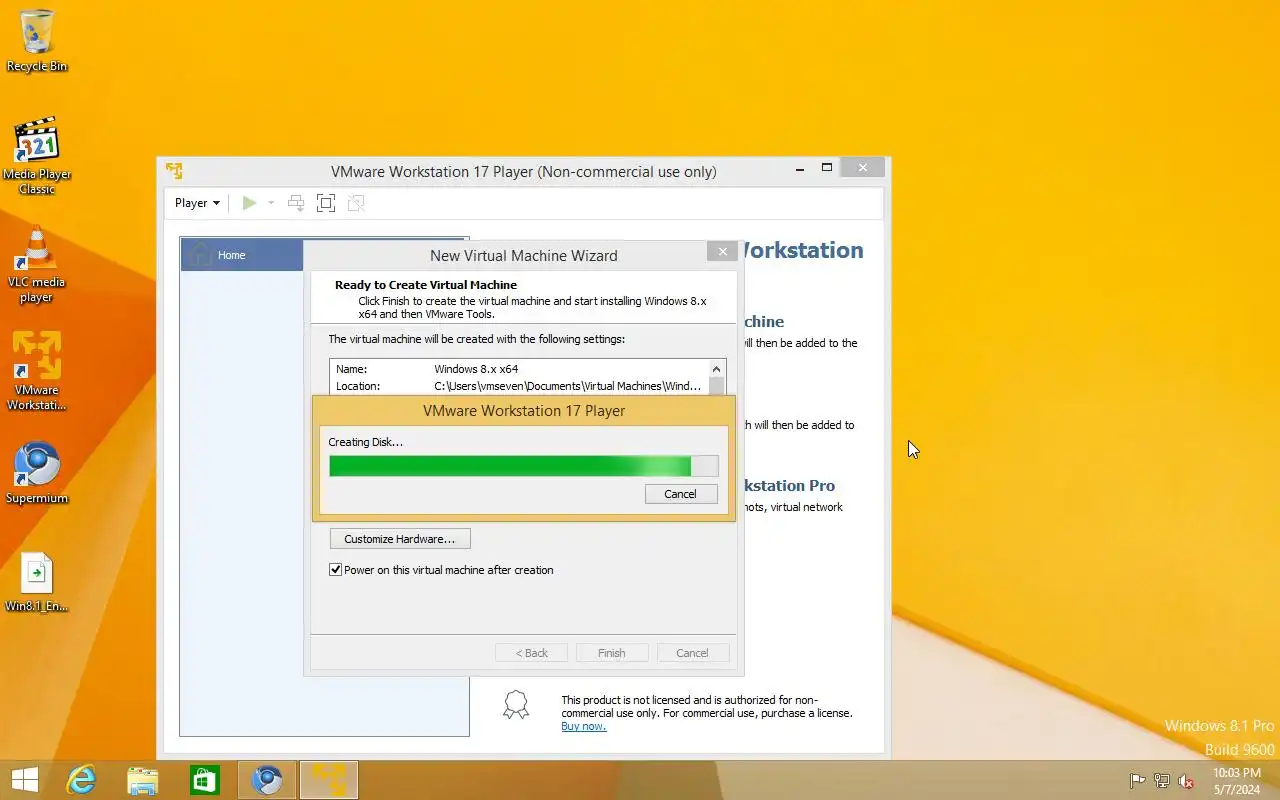
Task: Open Windows Store from taskbar
Action: point(205,780)
